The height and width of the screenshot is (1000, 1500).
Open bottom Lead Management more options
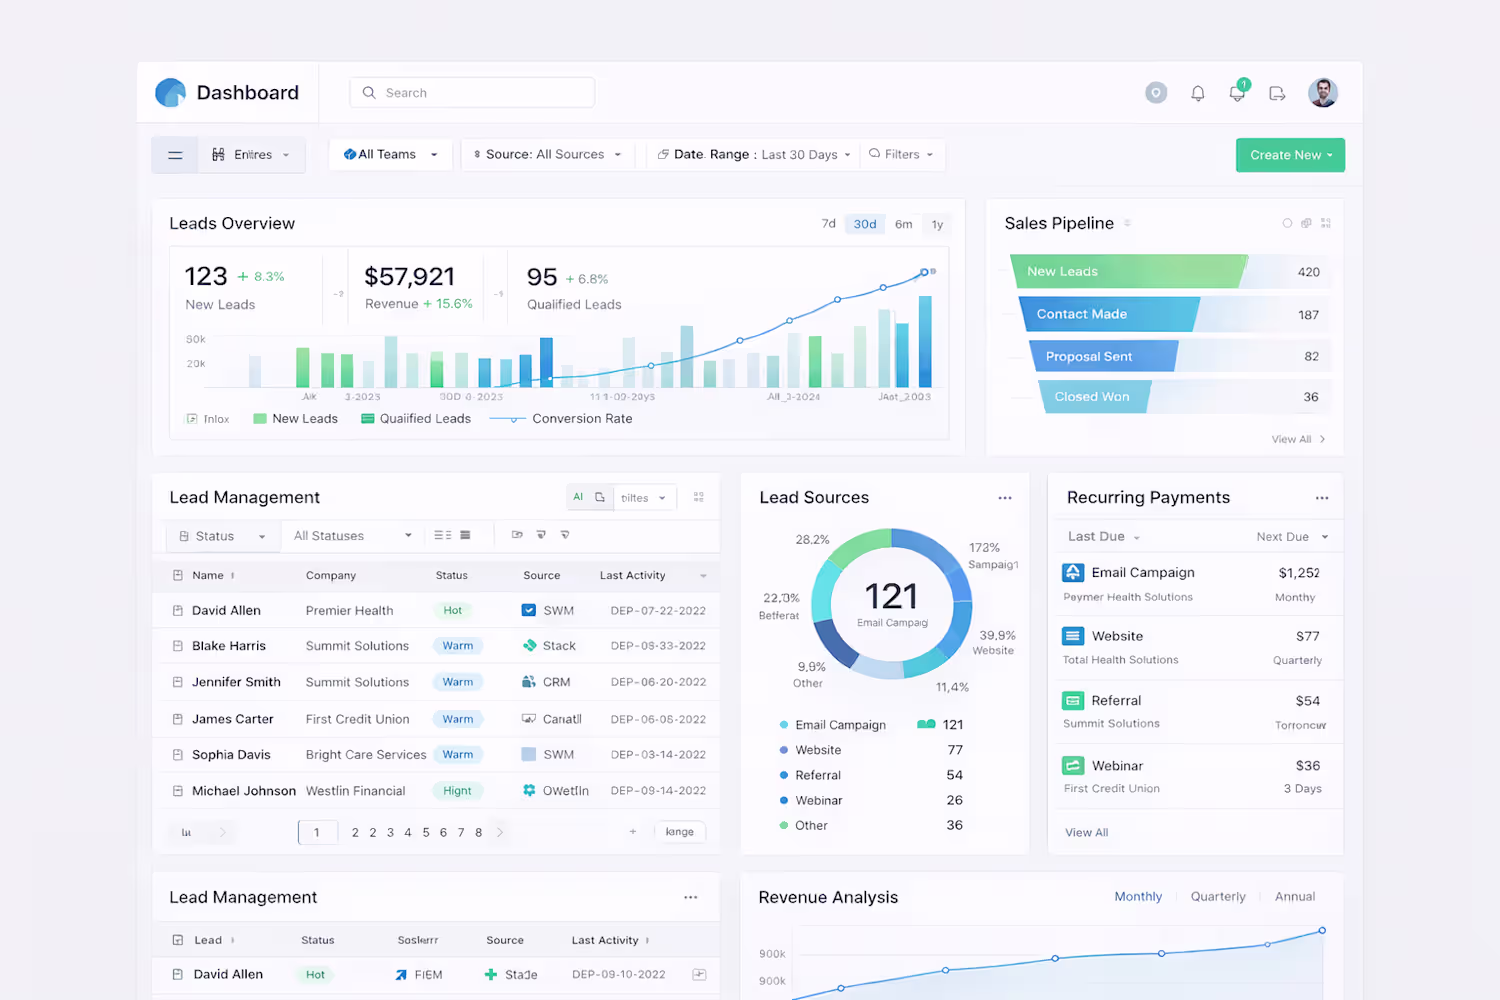coord(690,898)
